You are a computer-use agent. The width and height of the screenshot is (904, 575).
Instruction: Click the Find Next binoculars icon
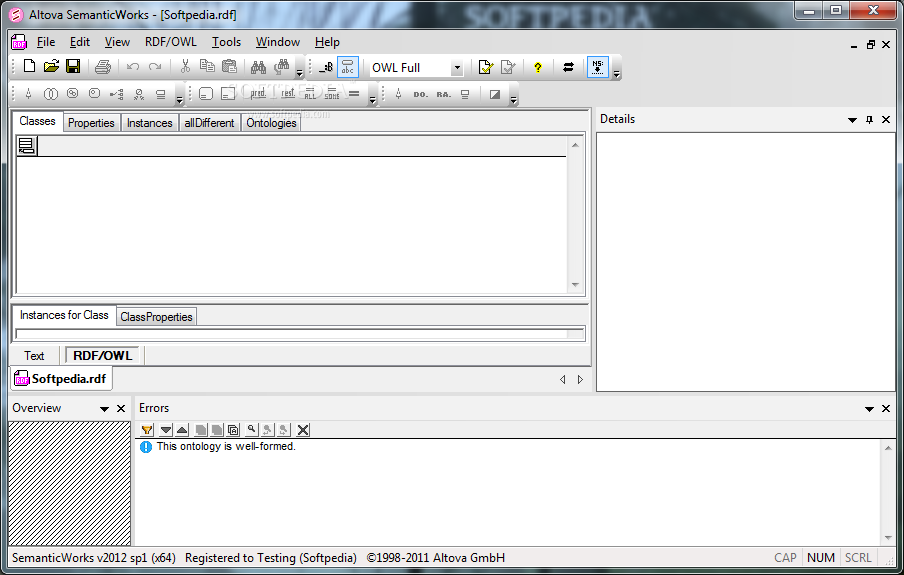click(x=281, y=67)
